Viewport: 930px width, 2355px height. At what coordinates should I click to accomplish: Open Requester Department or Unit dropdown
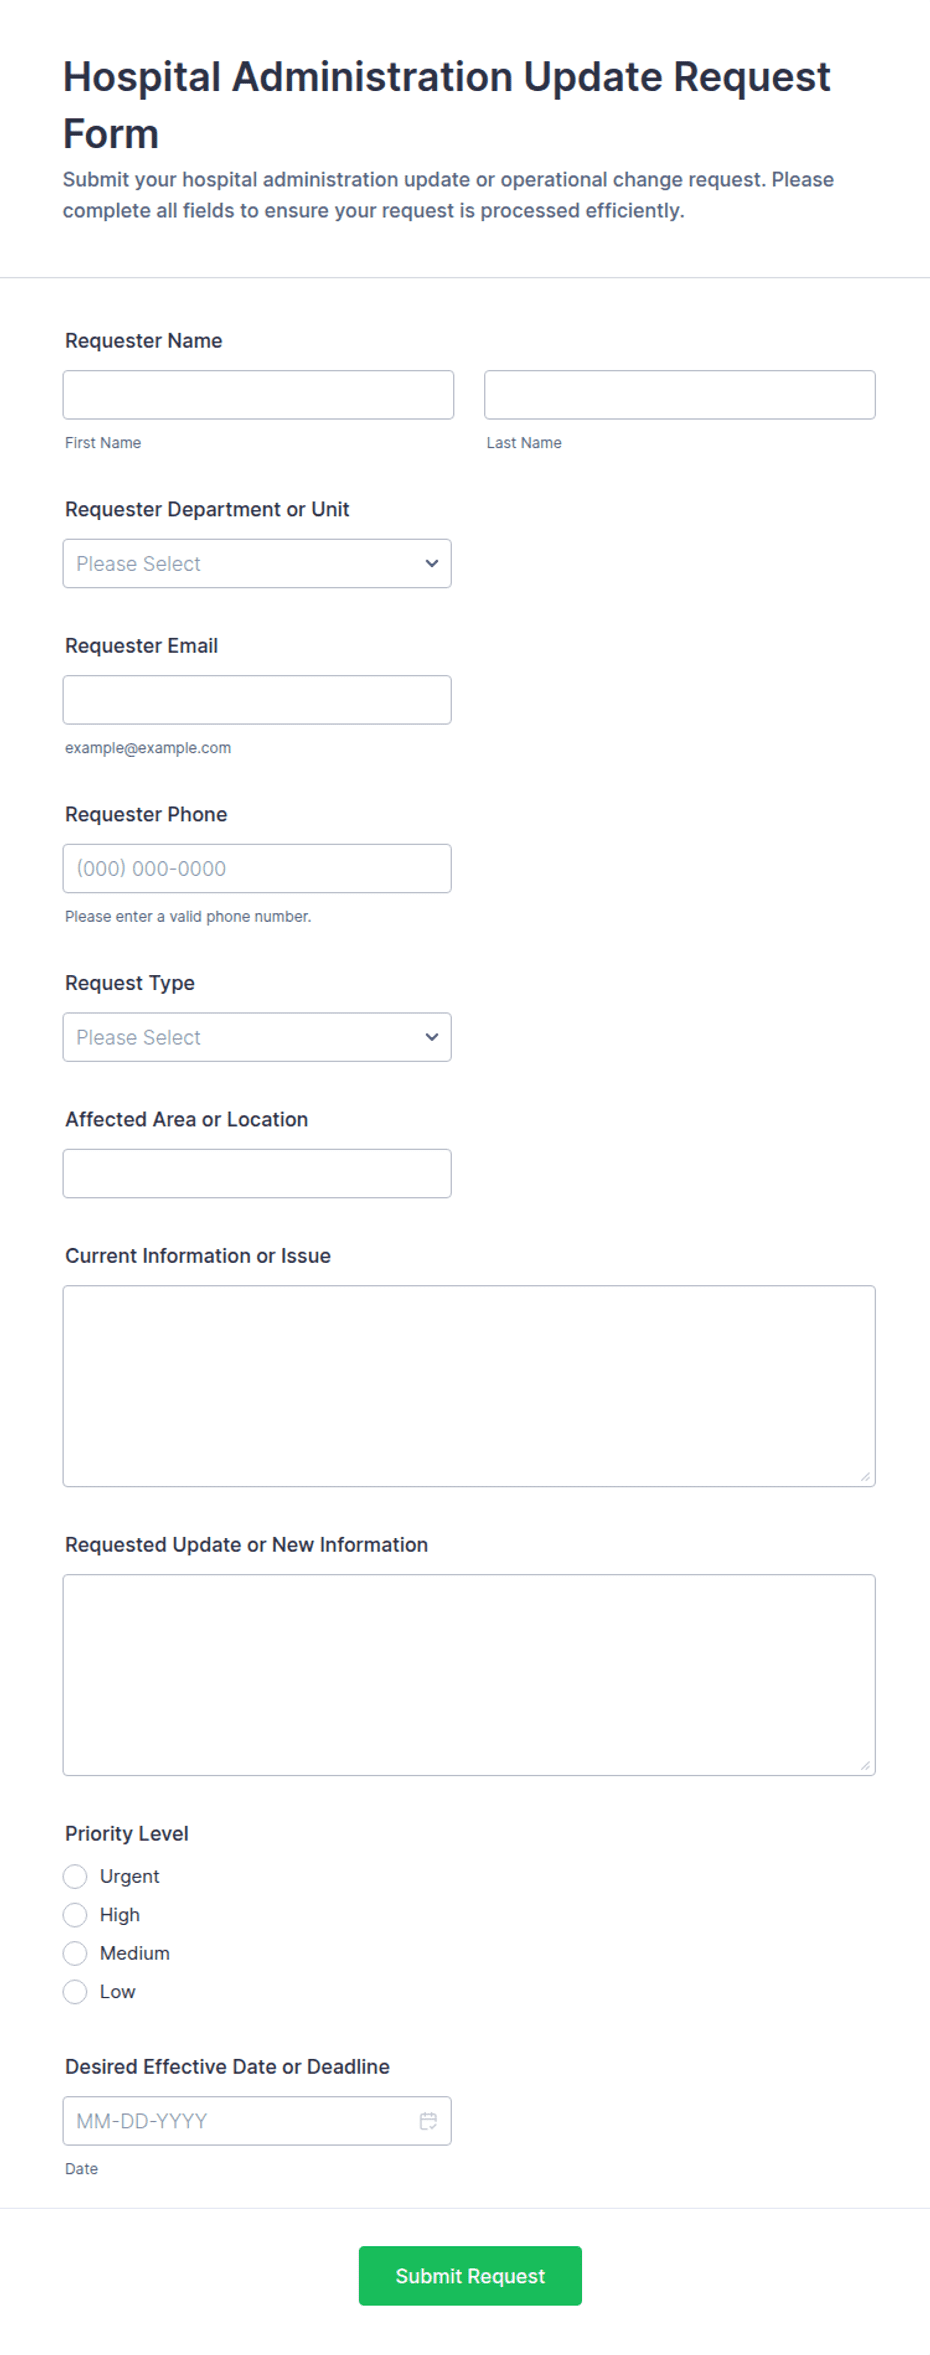(x=257, y=563)
